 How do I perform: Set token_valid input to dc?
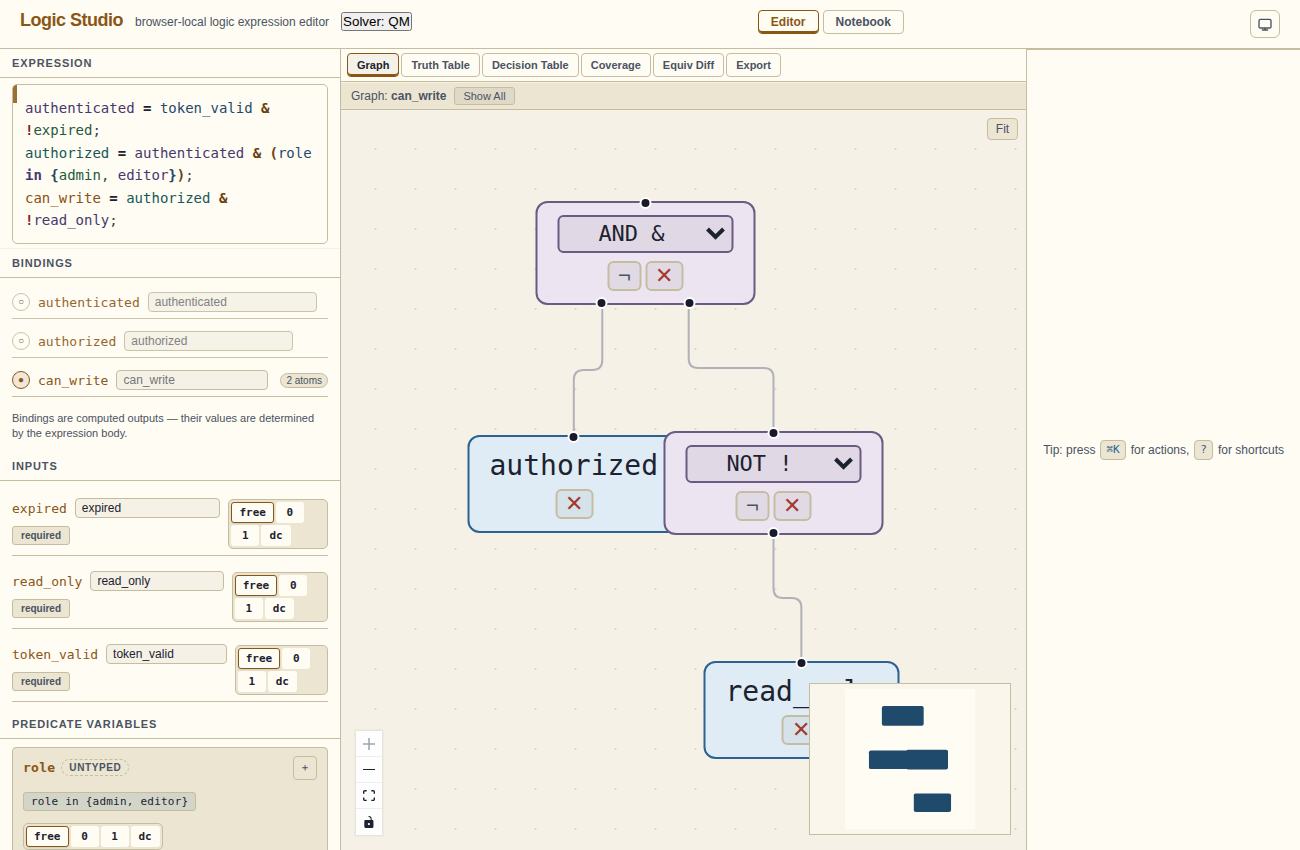pos(282,681)
